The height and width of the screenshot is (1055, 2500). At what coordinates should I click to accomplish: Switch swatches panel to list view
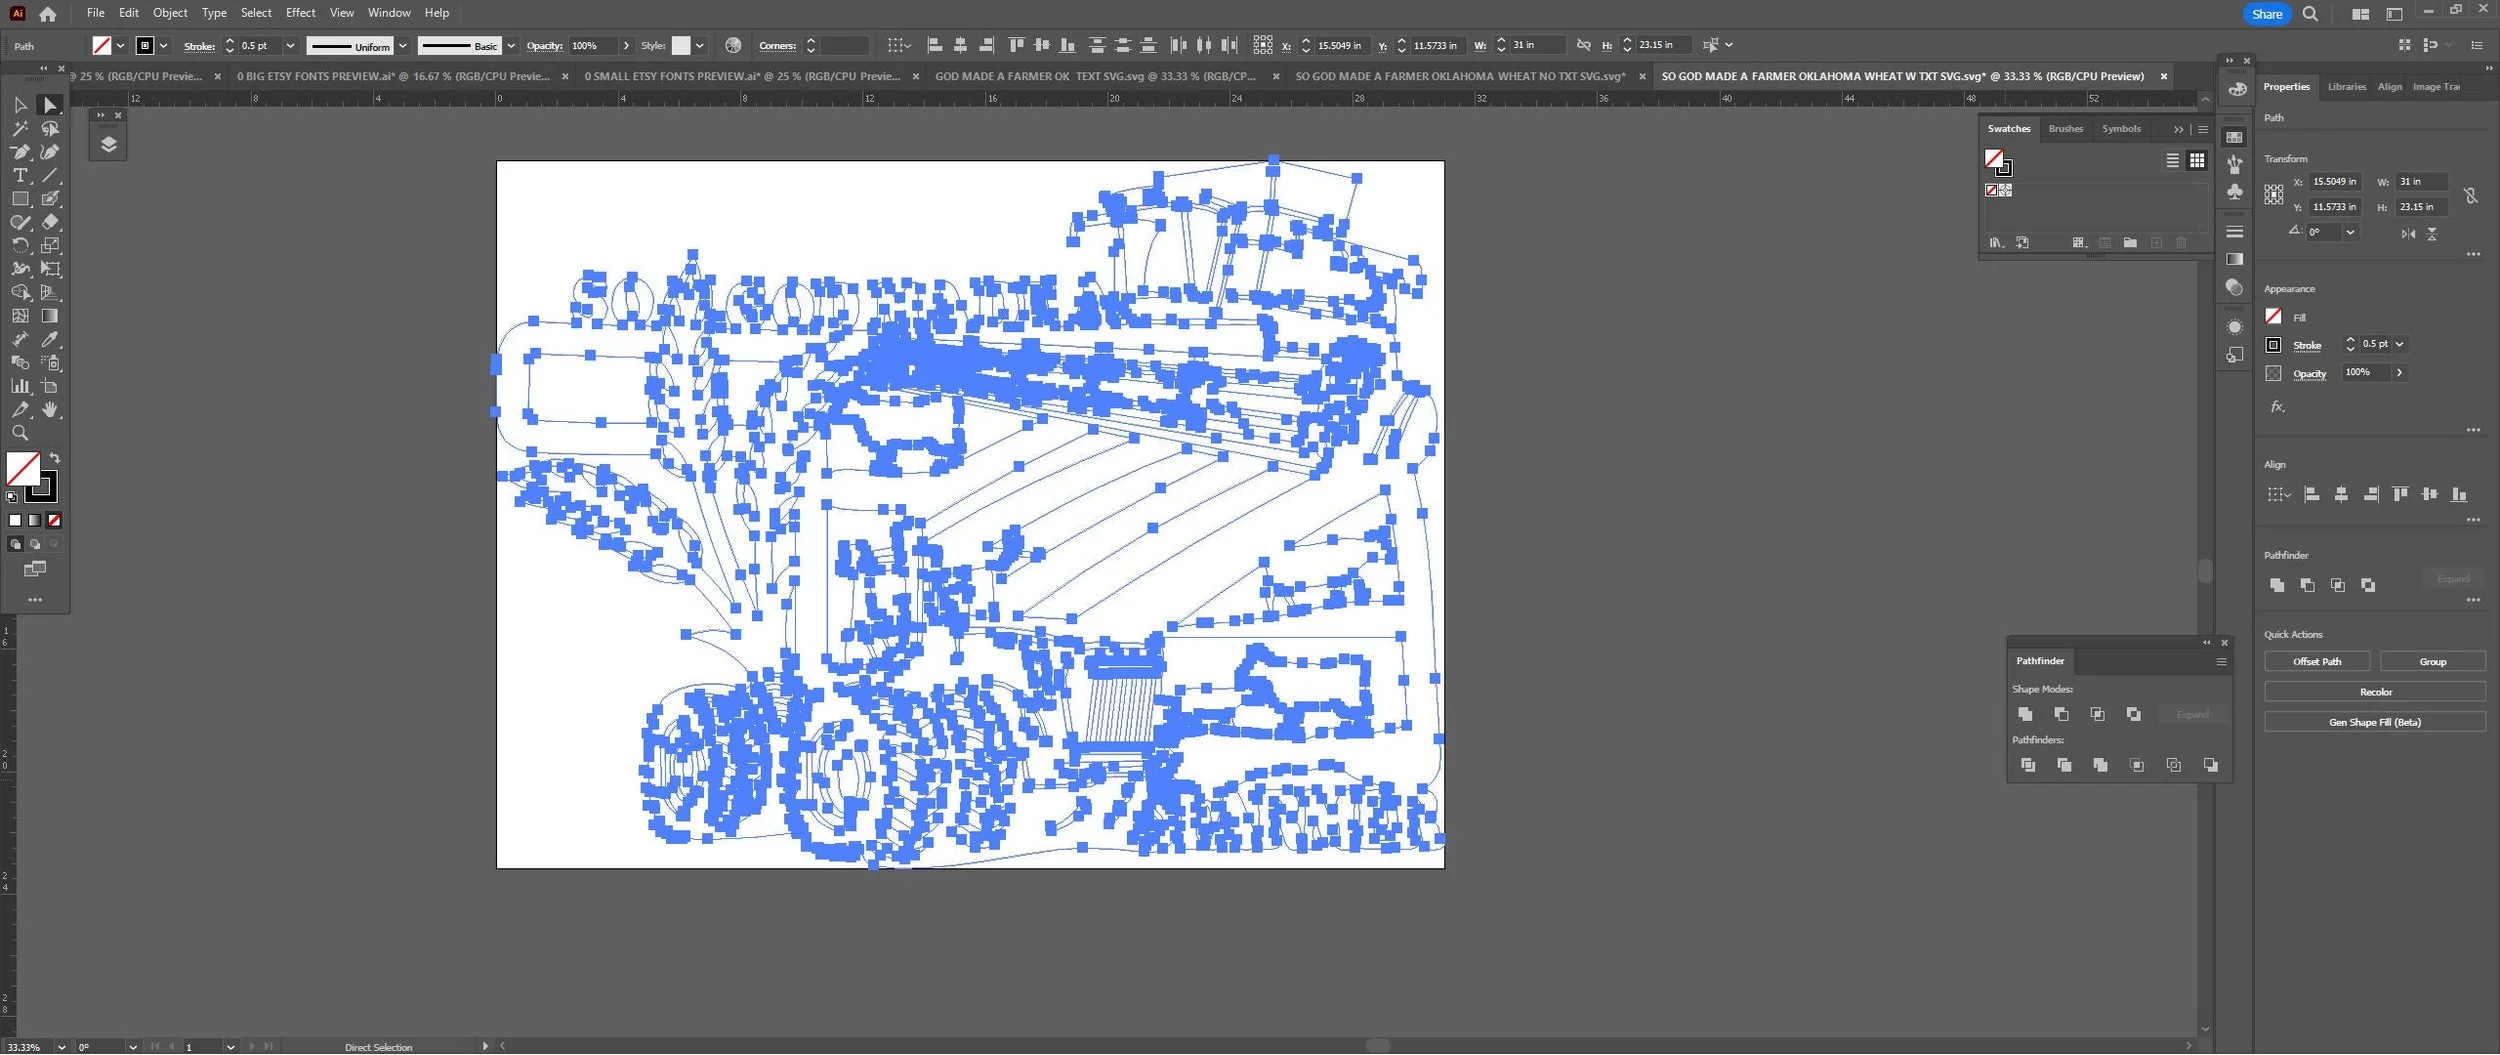point(2172,160)
